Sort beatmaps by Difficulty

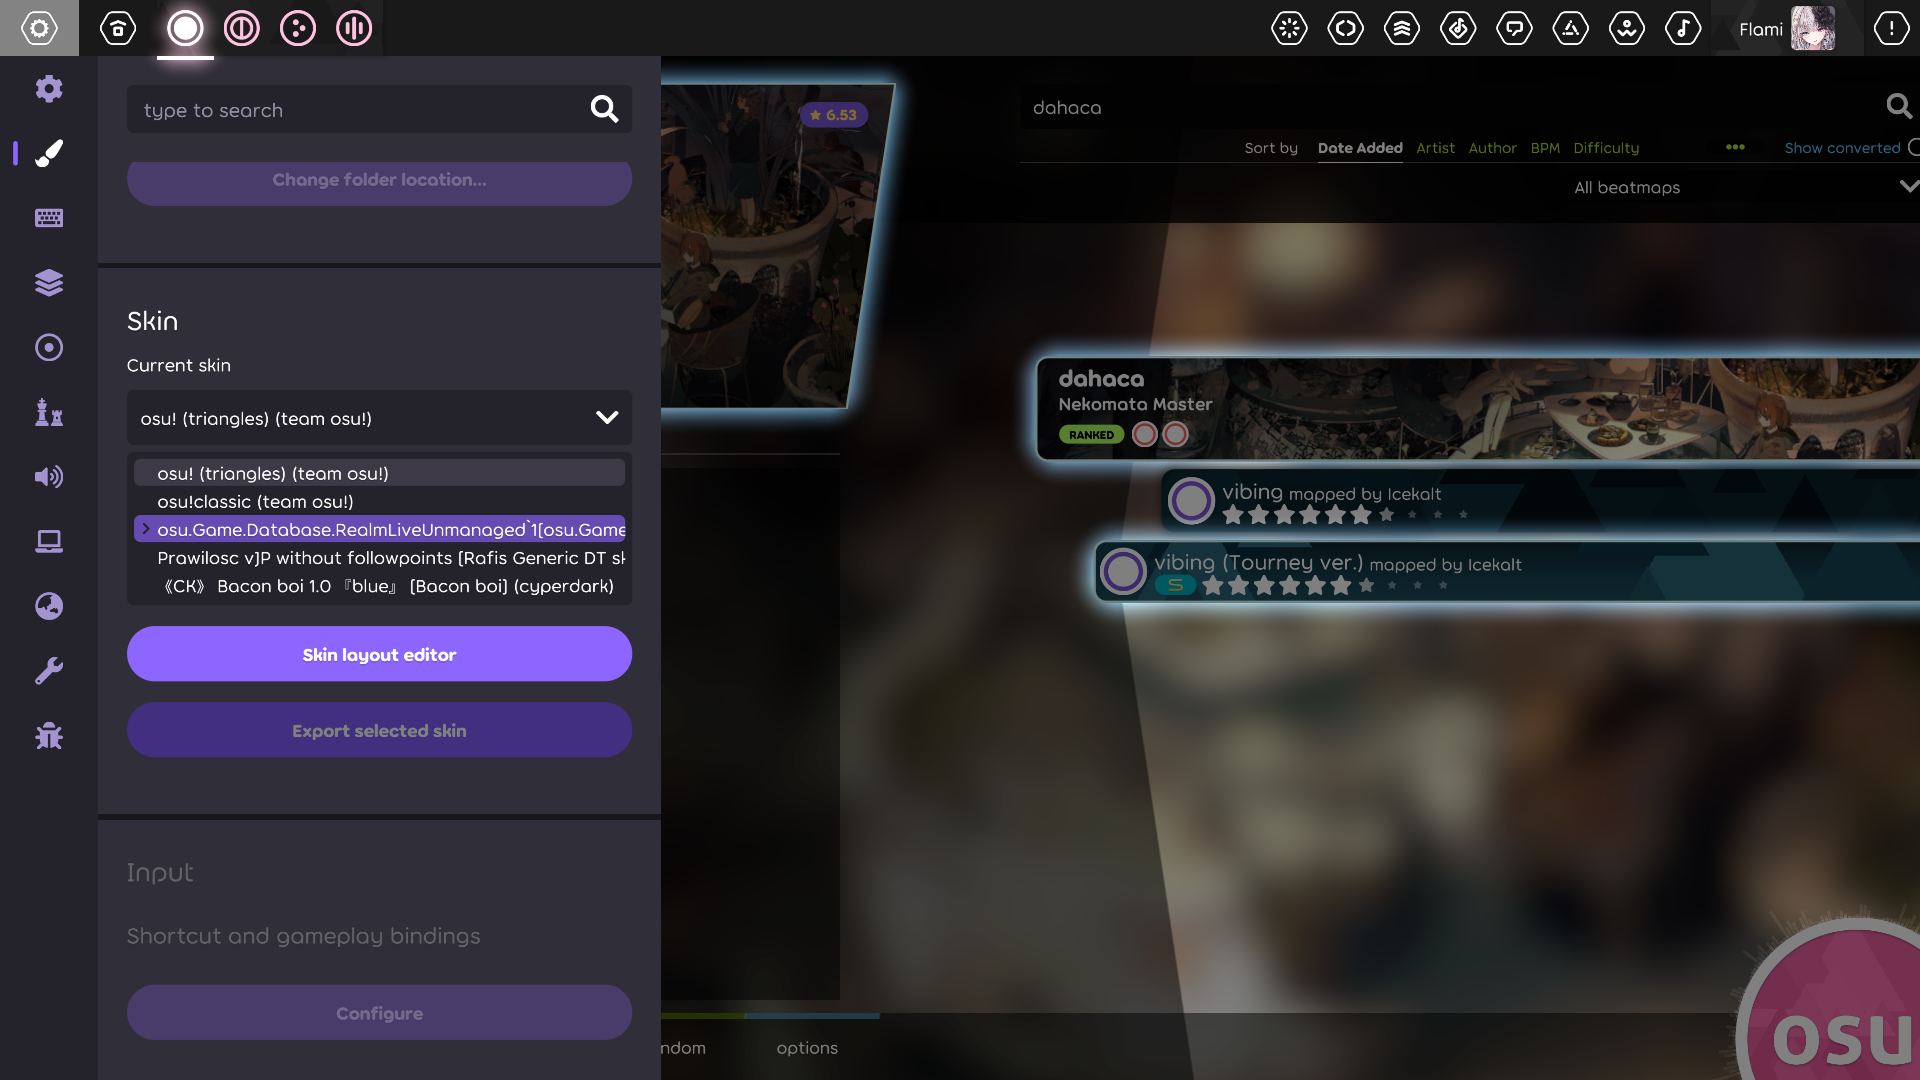[1606, 148]
